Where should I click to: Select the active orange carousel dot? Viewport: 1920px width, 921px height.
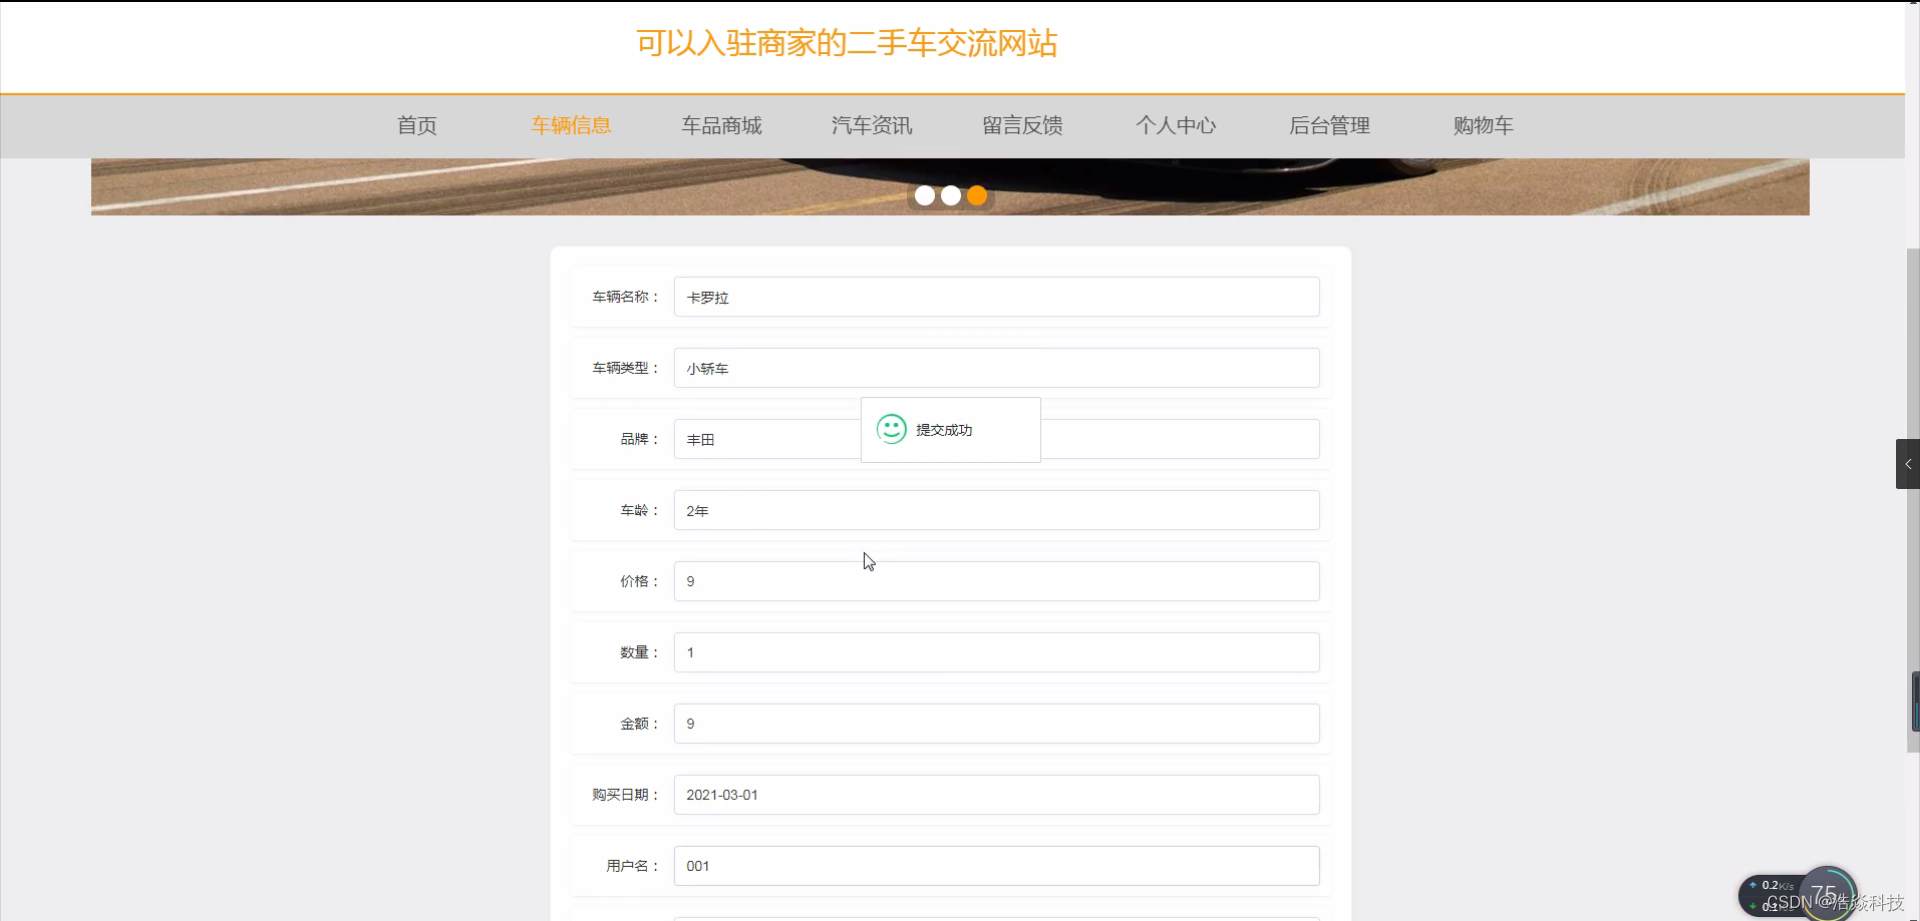tap(977, 195)
